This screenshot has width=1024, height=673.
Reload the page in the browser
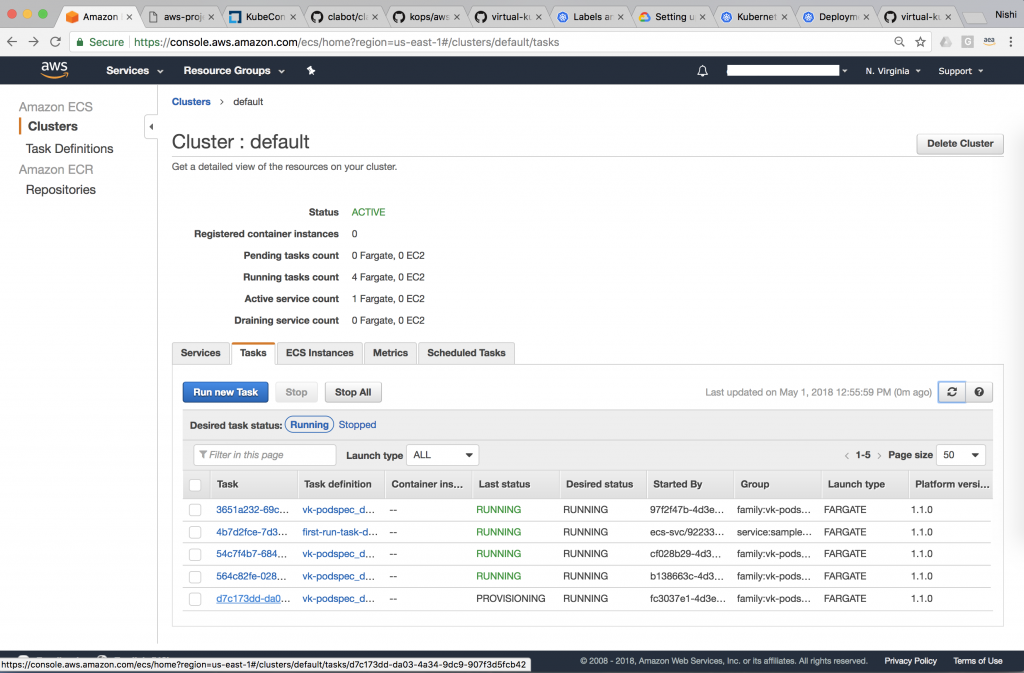[x=56, y=42]
